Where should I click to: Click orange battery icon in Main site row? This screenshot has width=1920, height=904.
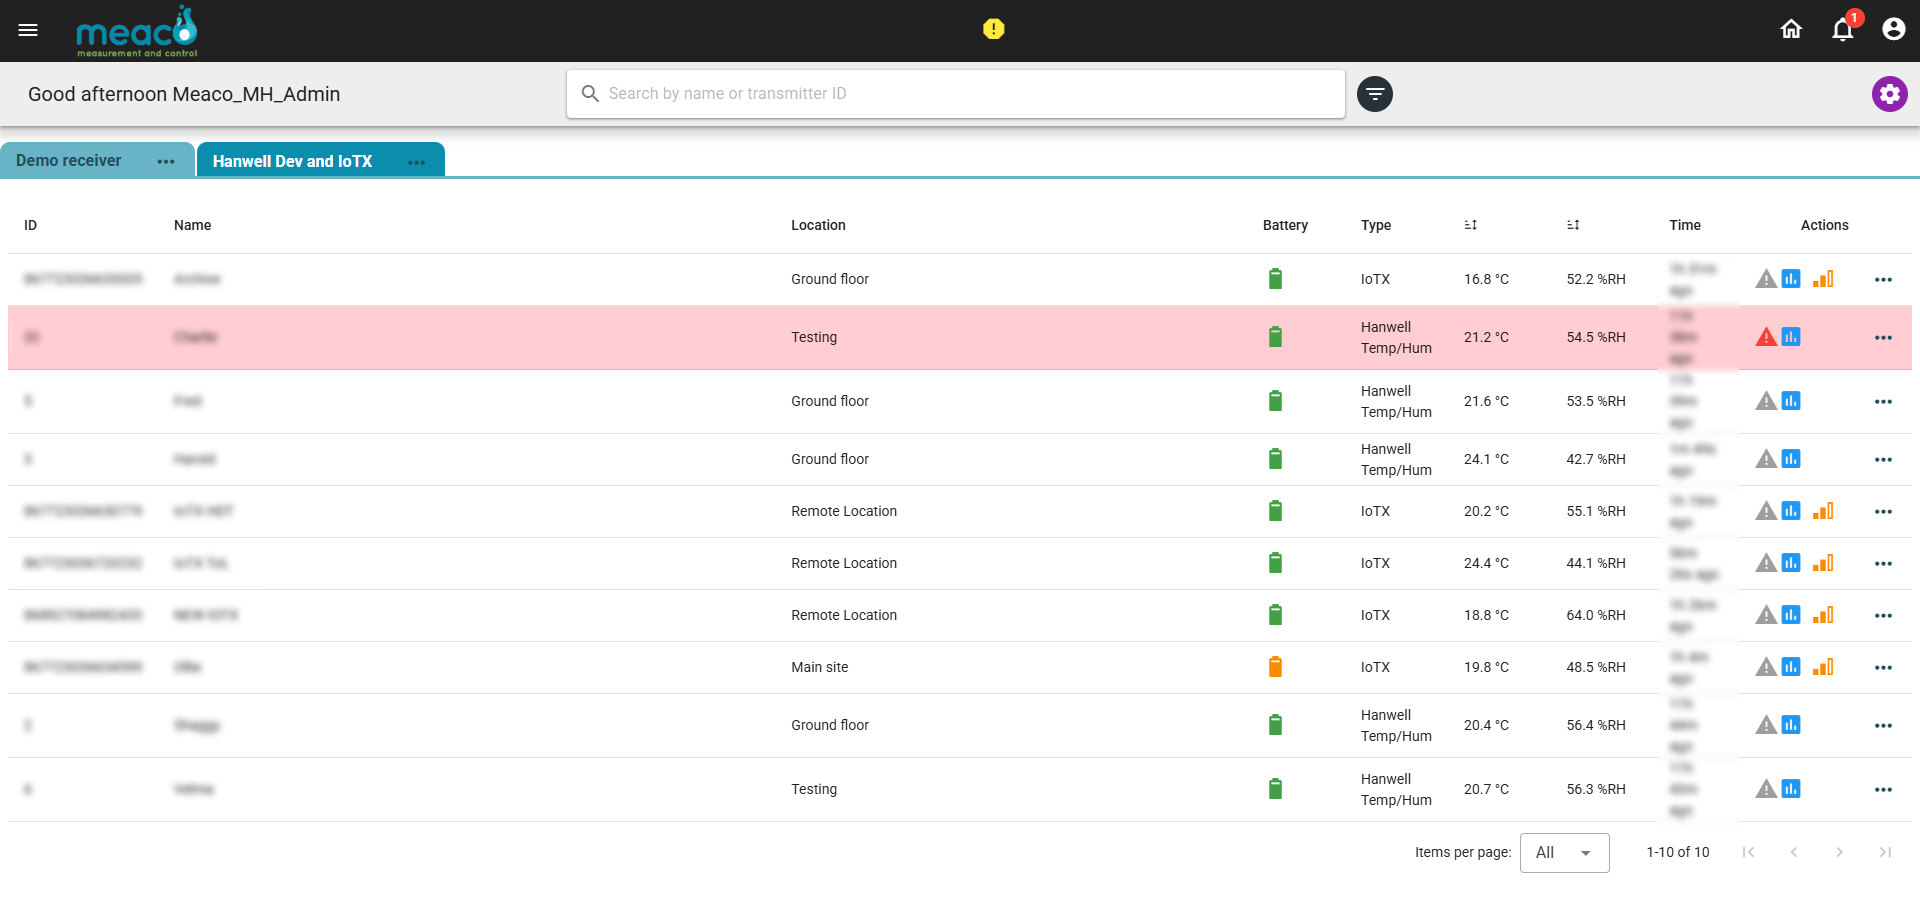tap(1275, 667)
